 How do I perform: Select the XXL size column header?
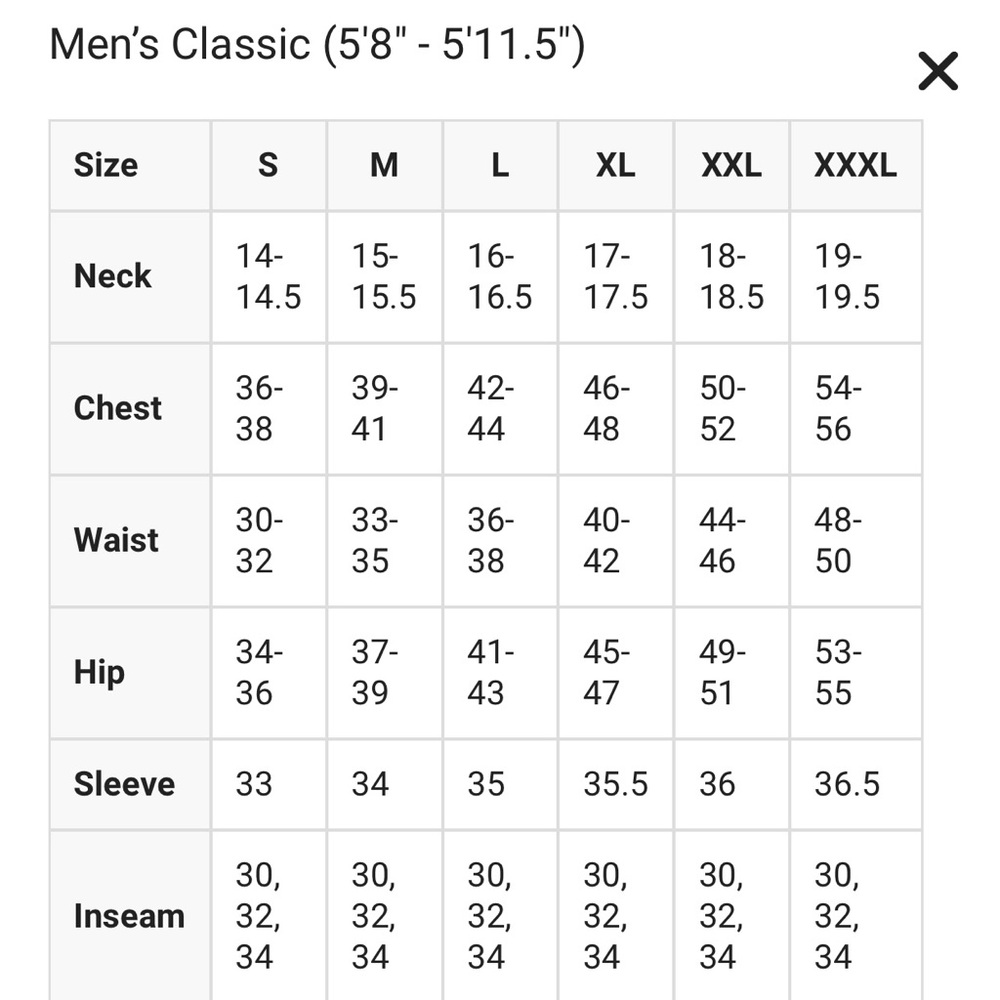click(732, 165)
